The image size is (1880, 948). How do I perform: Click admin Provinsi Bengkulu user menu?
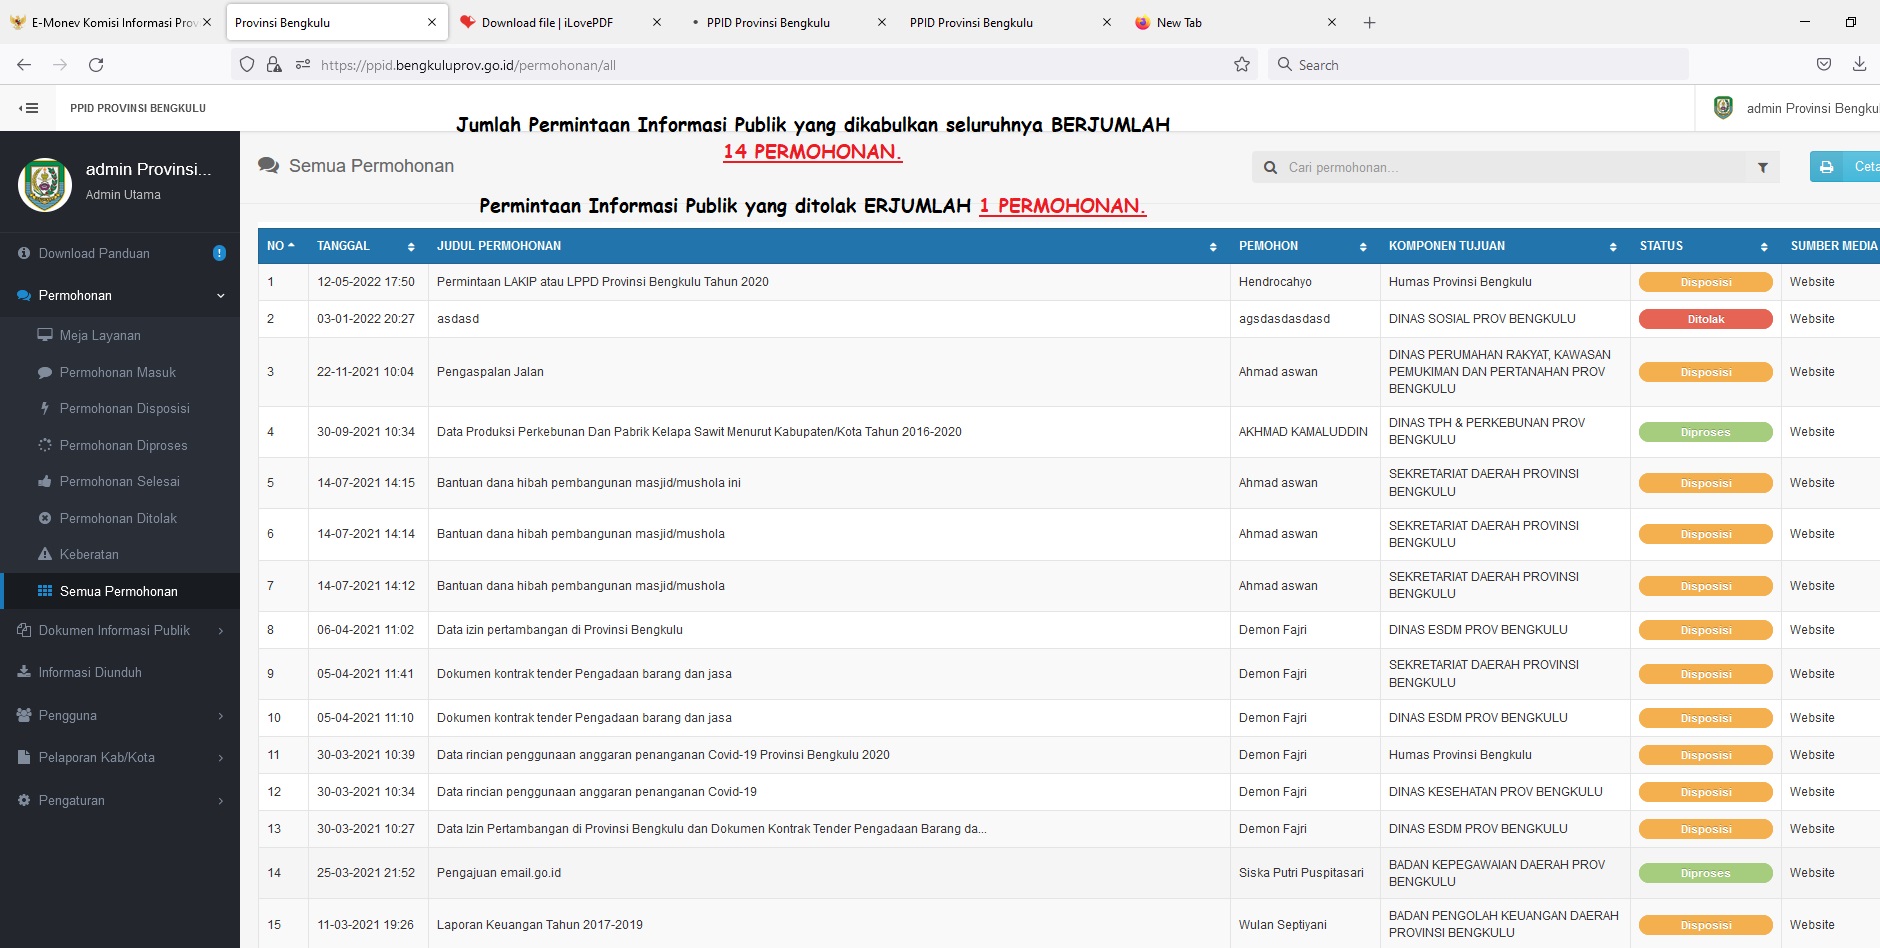tap(1796, 108)
